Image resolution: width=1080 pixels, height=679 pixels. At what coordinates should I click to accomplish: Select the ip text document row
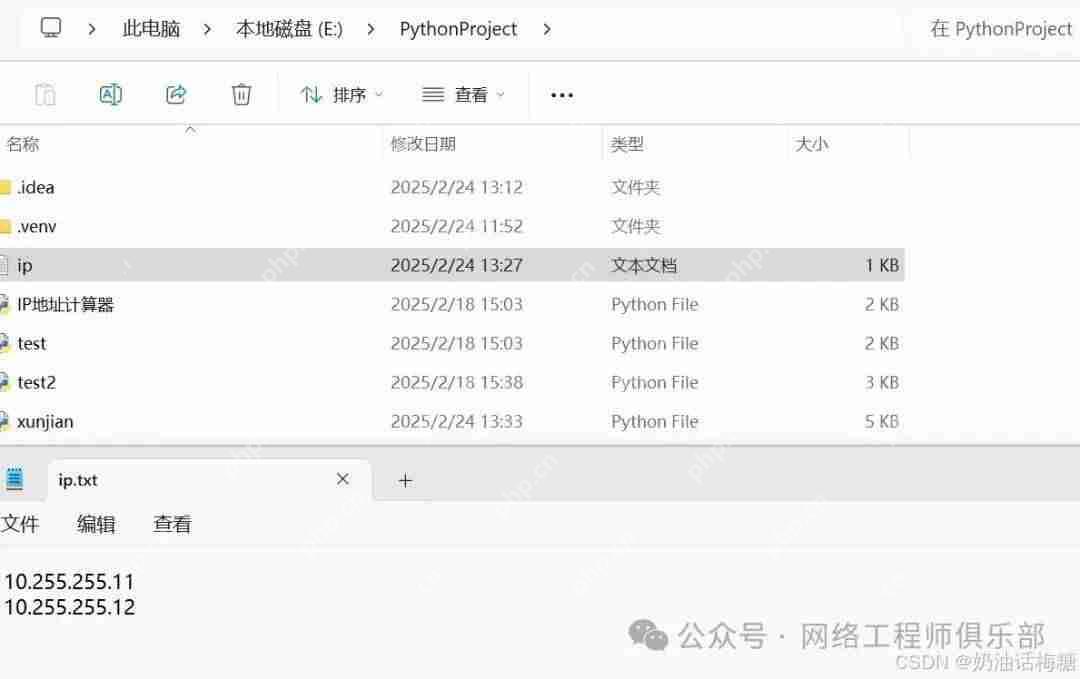point(452,265)
